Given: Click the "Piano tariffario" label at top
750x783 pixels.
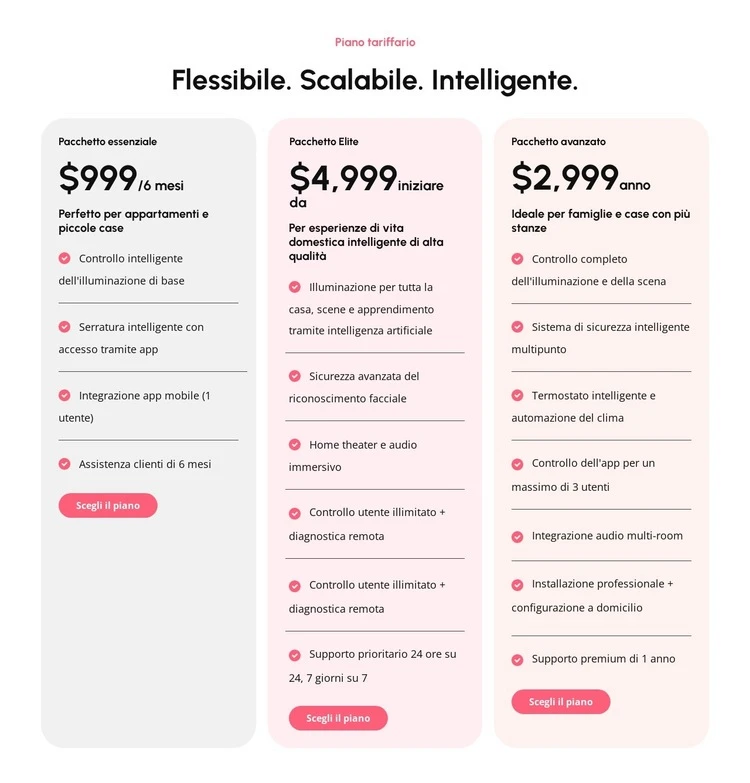Looking at the screenshot, I should [x=375, y=42].
